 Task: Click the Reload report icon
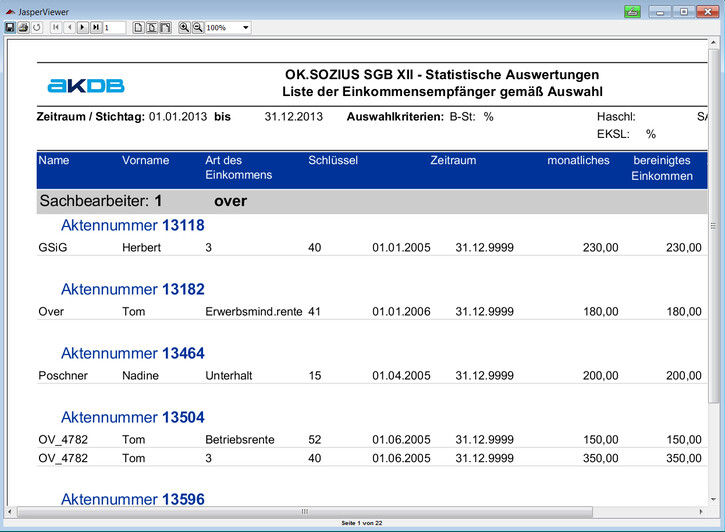pyautogui.click(x=36, y=28)
